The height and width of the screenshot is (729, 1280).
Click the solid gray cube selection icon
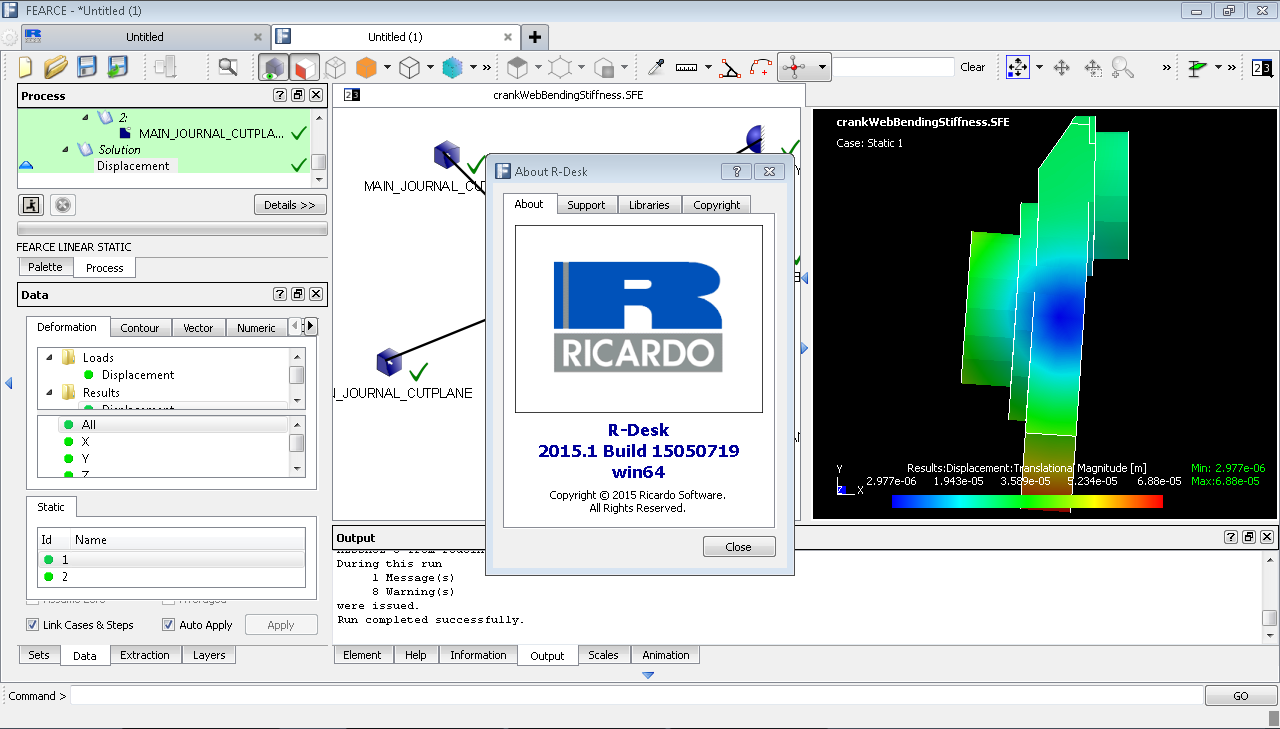pyautogui.click(x=517, y=67)
